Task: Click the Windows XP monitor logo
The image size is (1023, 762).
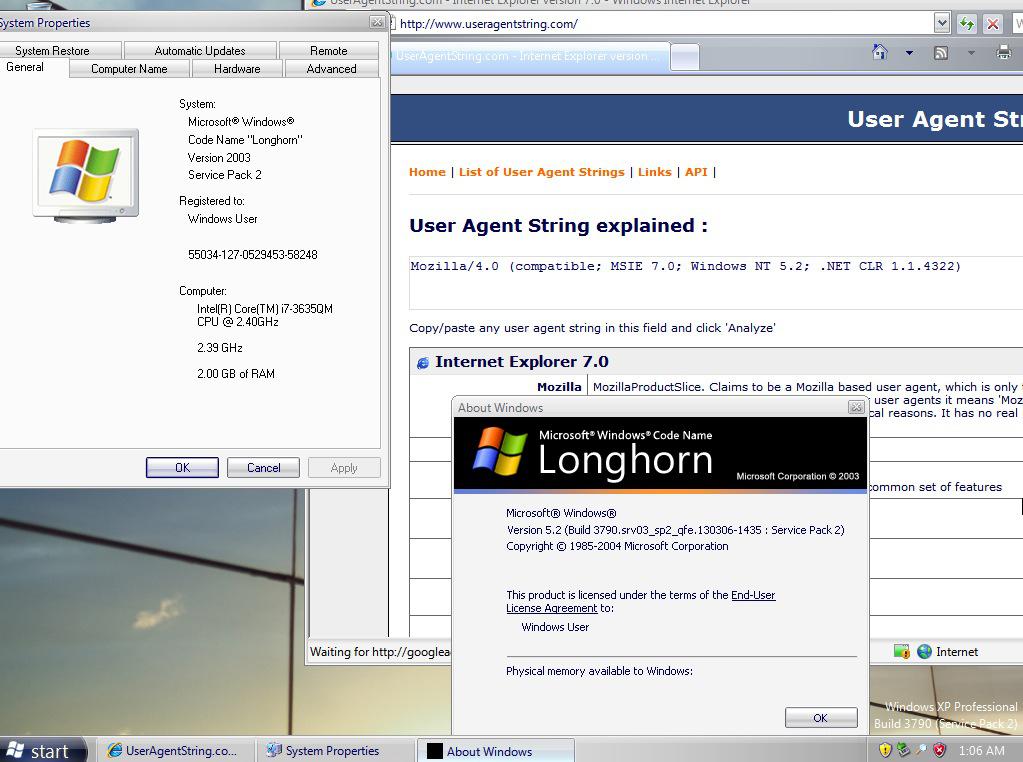Action: (x=85, y=176)
